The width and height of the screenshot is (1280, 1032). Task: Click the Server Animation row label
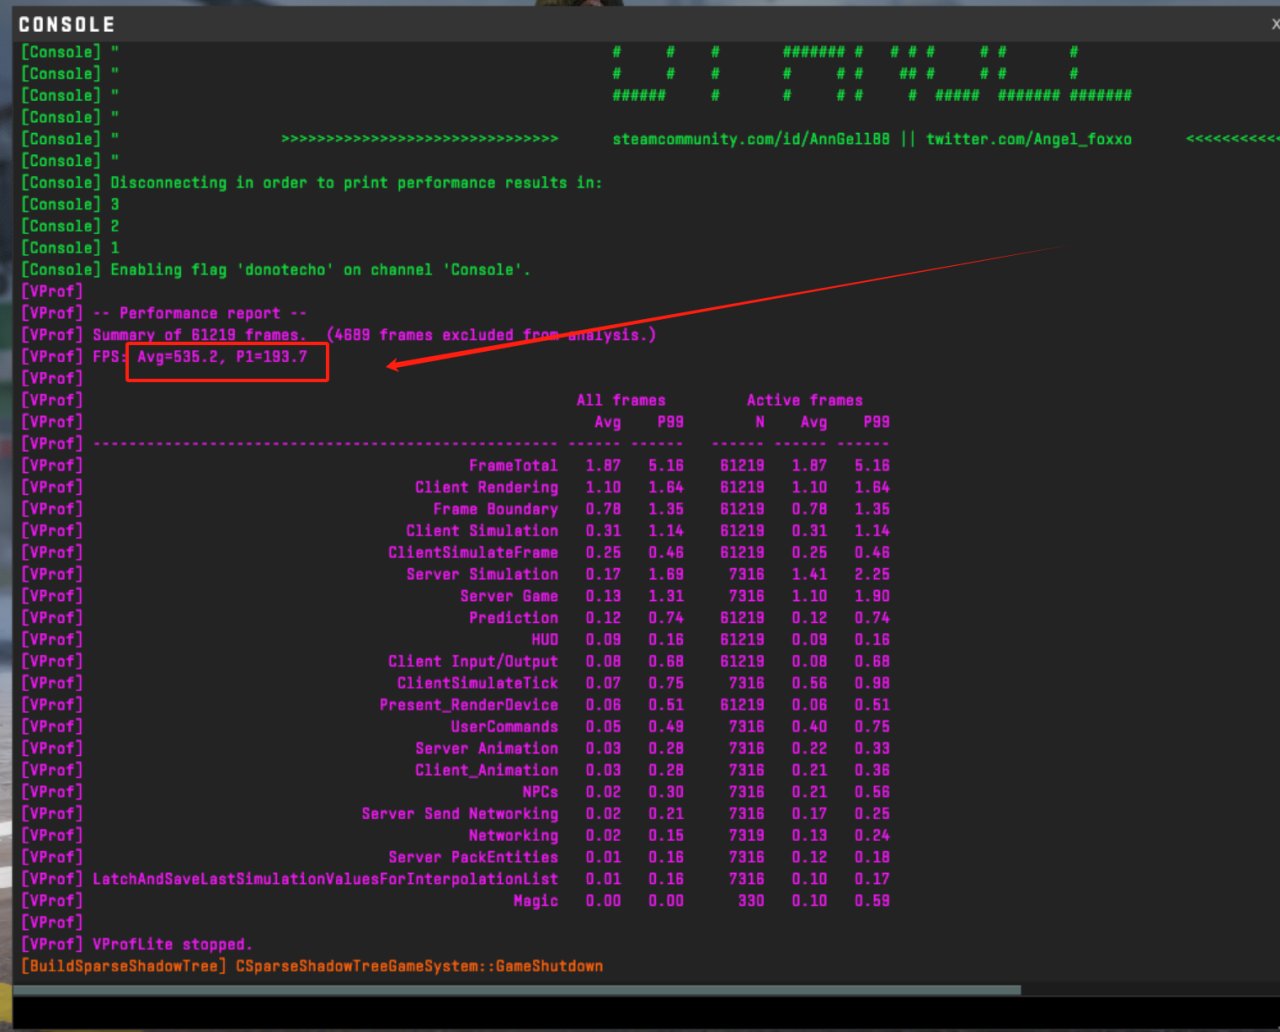pyautogui.click(x=486, y=748)
